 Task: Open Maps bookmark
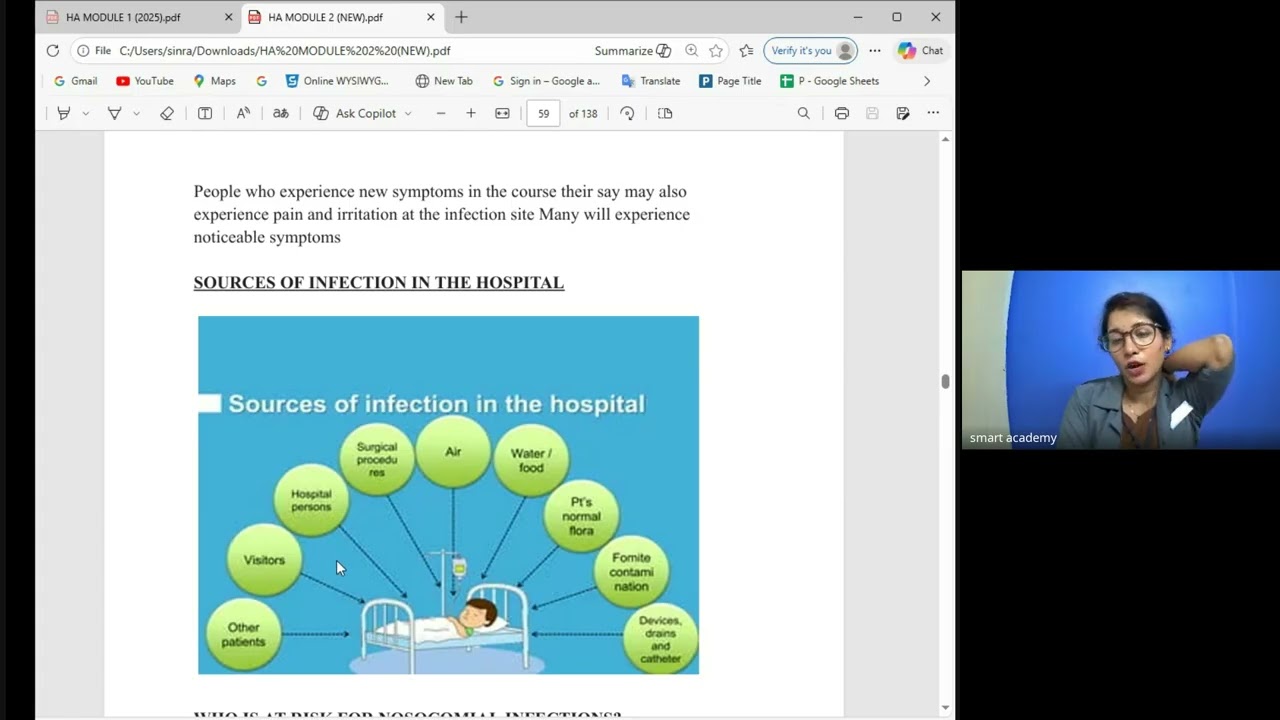coord(214,81)
